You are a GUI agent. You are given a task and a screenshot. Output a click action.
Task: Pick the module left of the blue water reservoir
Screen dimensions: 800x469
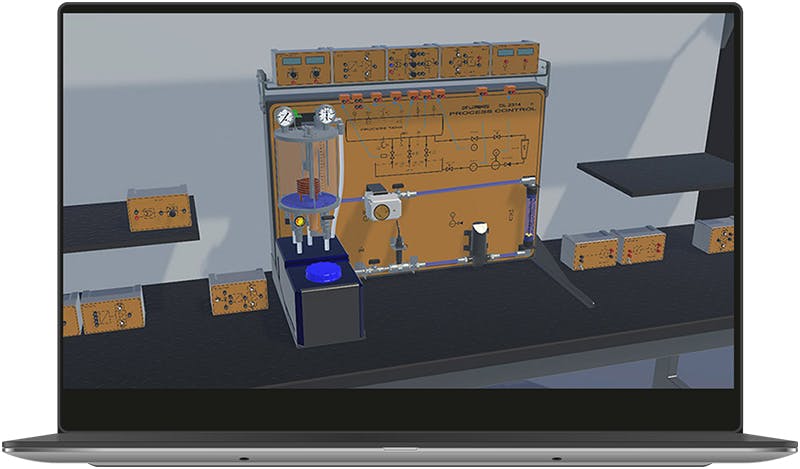click(x=239, y=292)
